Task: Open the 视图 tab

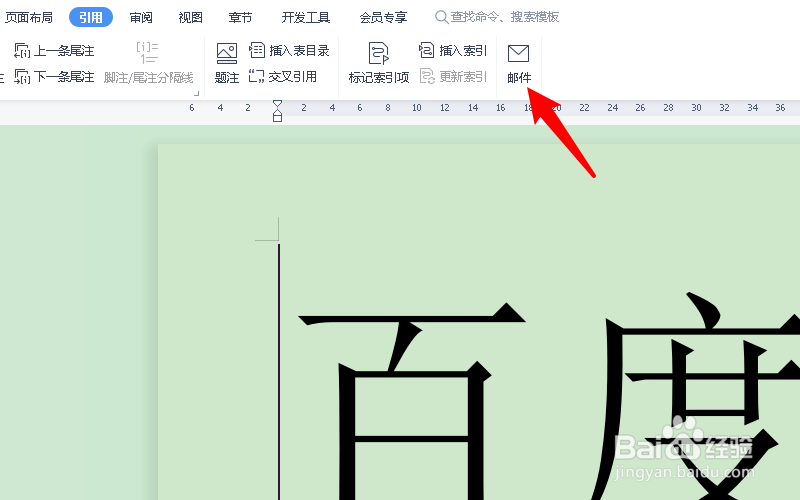Action: coord(190,17)
